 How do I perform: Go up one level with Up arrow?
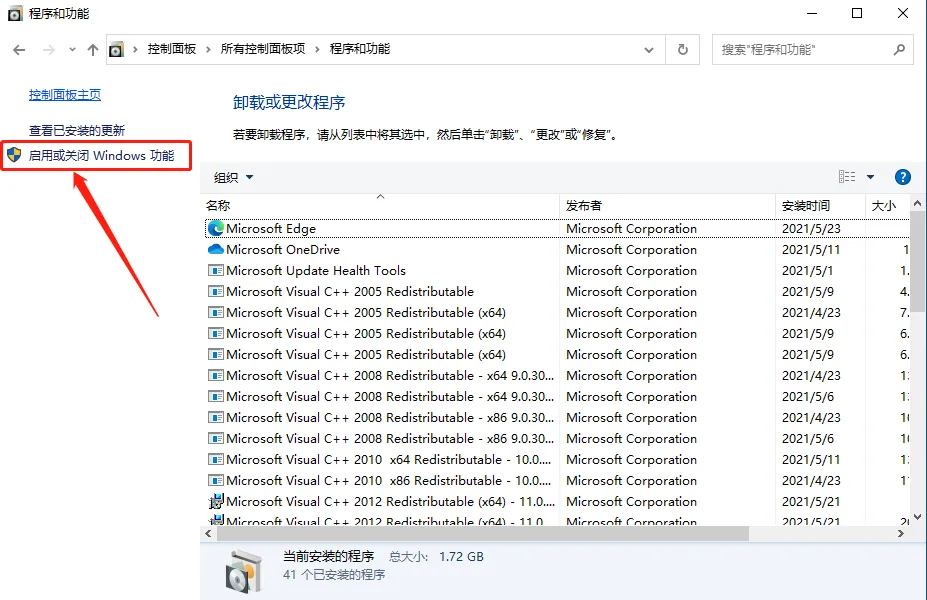(93, 50)
